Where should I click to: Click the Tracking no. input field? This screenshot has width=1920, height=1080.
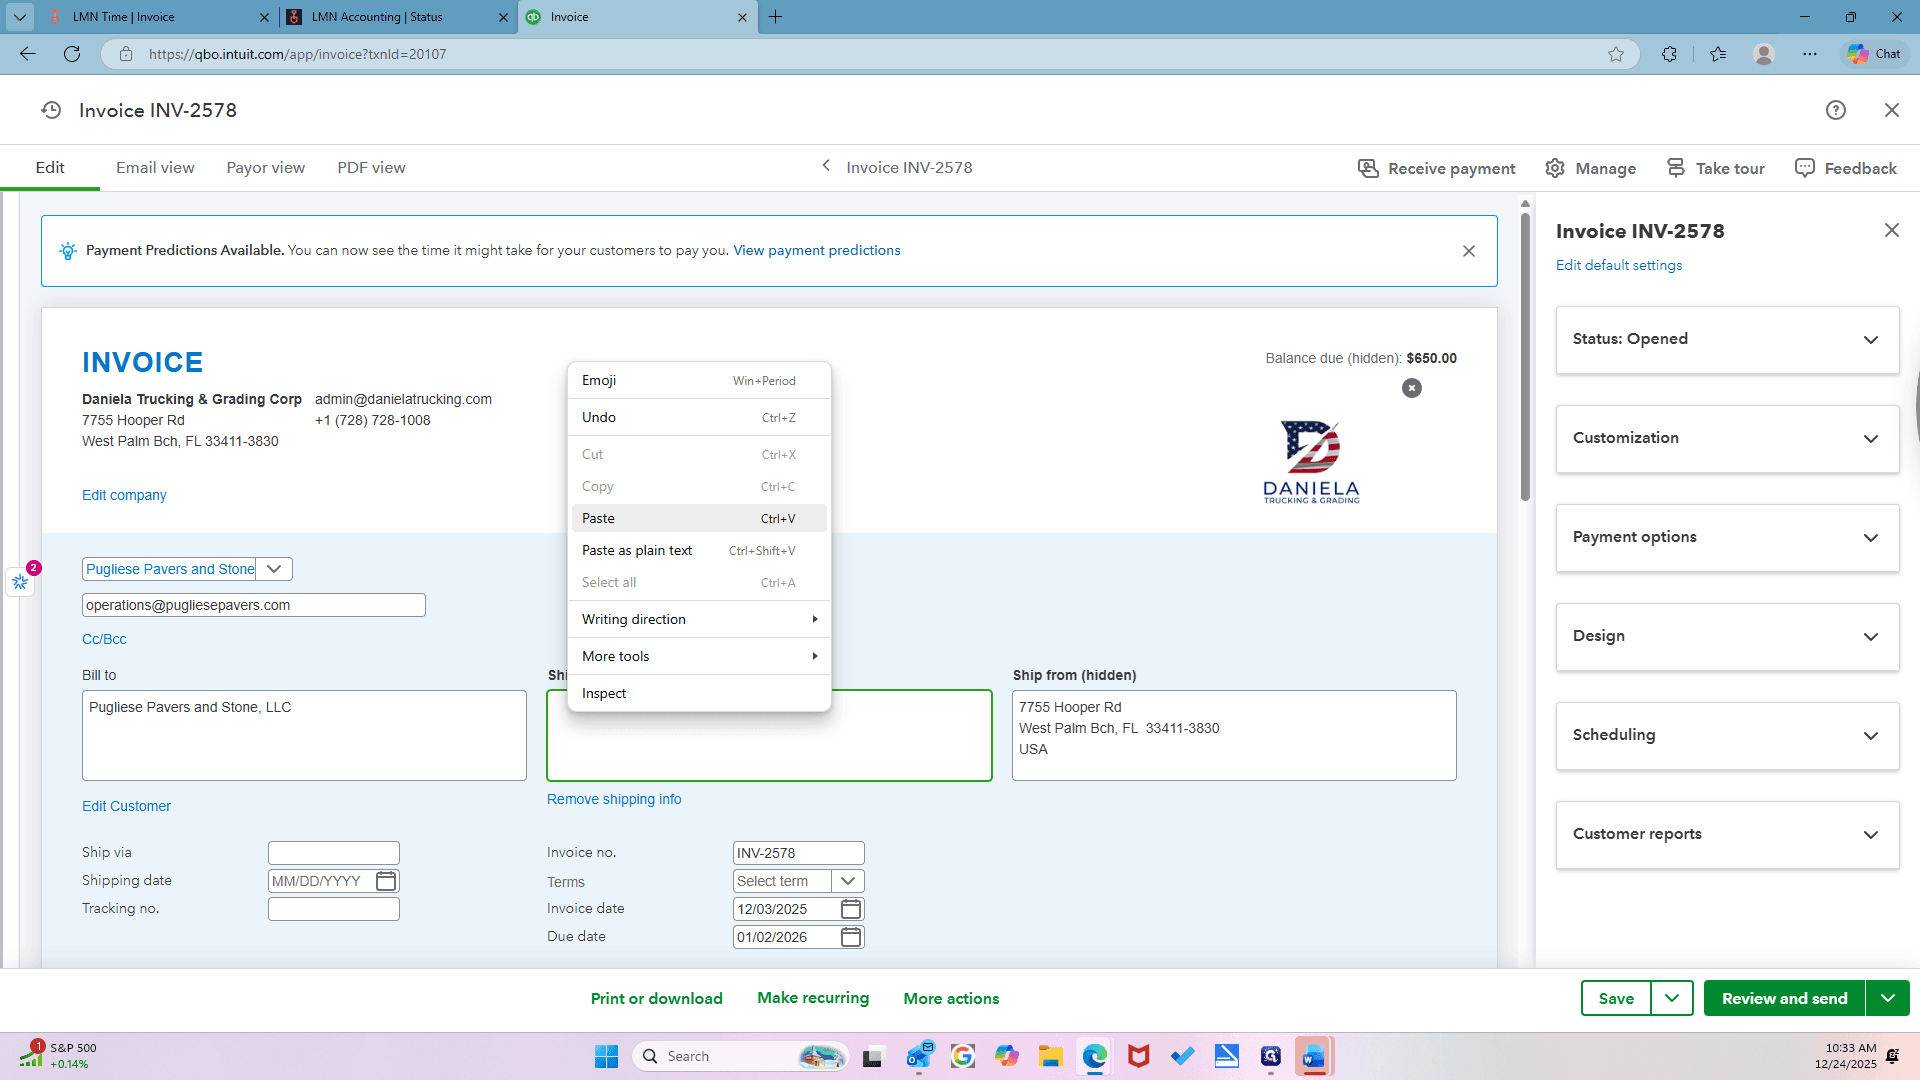[334, 909]
